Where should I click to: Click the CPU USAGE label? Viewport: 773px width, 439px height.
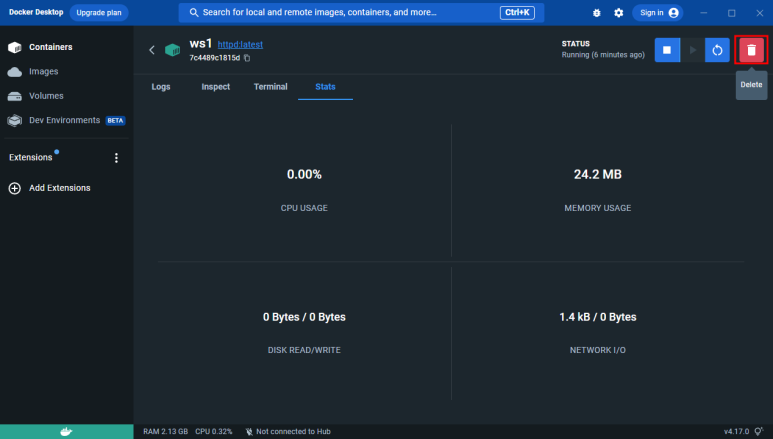[x=304, y=208]
